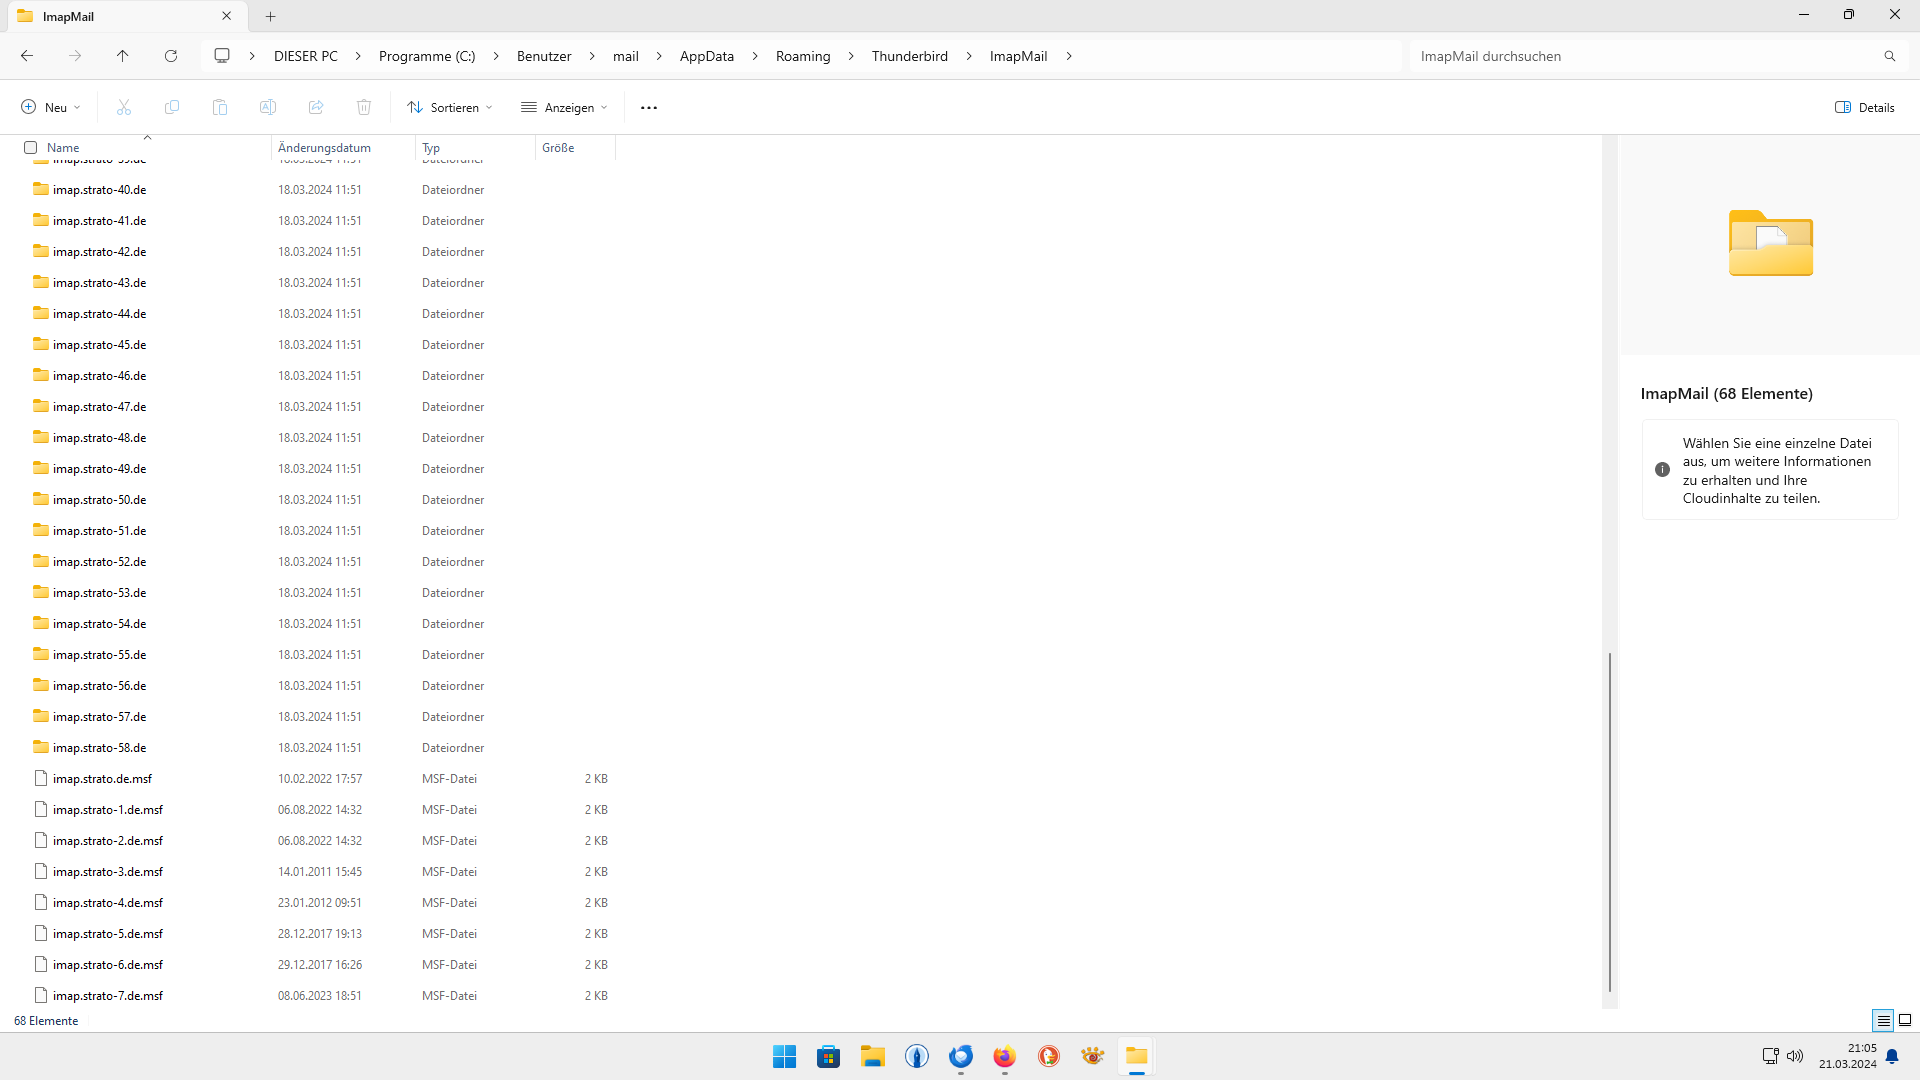This screenshot has height=1080, width=1920.
Task: Open Microsoft Store from the taskbar
Action: (x=829, y=1056)
